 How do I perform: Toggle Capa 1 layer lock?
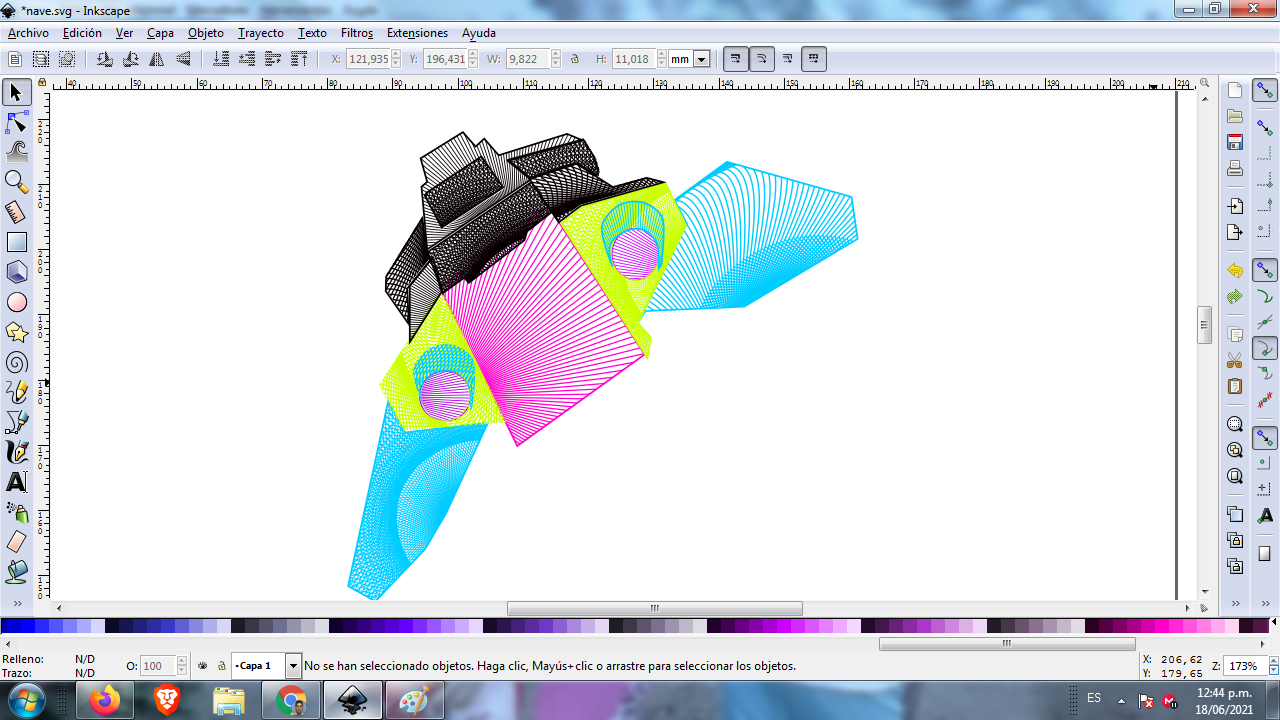(222, 665)
